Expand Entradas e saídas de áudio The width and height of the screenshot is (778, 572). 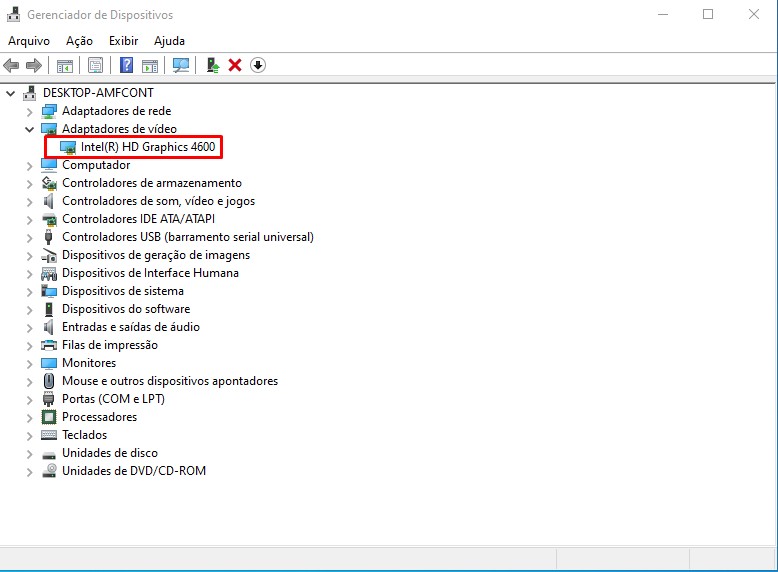[x=29, y=327]
